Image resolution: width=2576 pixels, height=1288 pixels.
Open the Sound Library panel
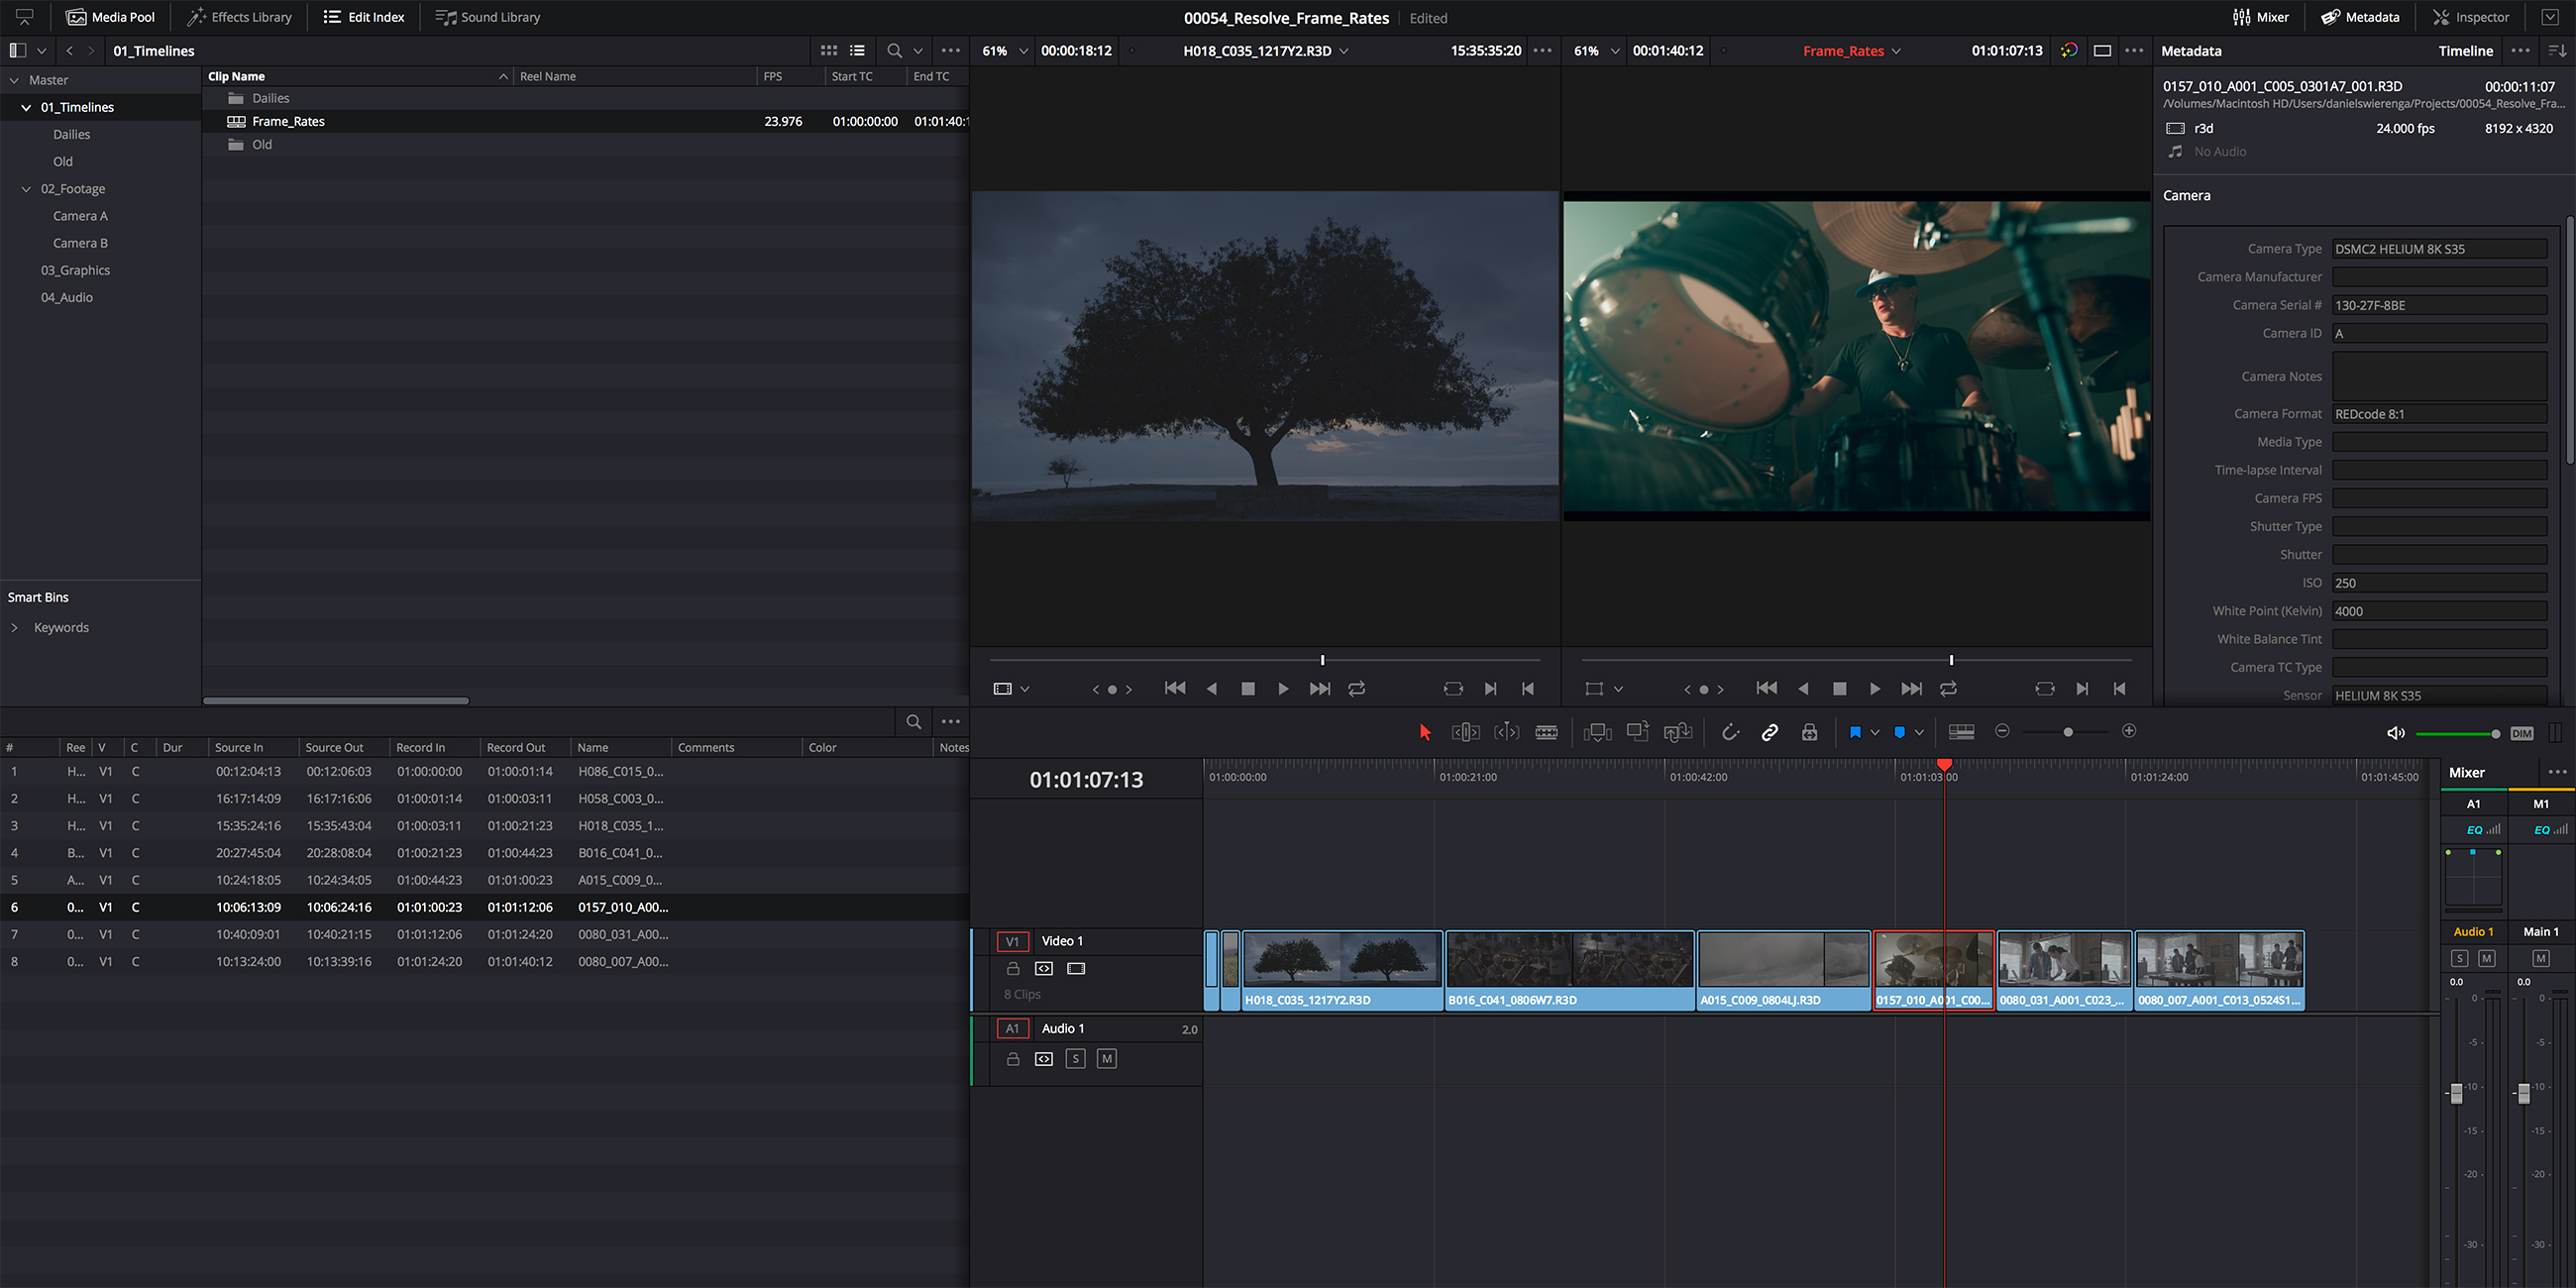click(x=489, y=16)
